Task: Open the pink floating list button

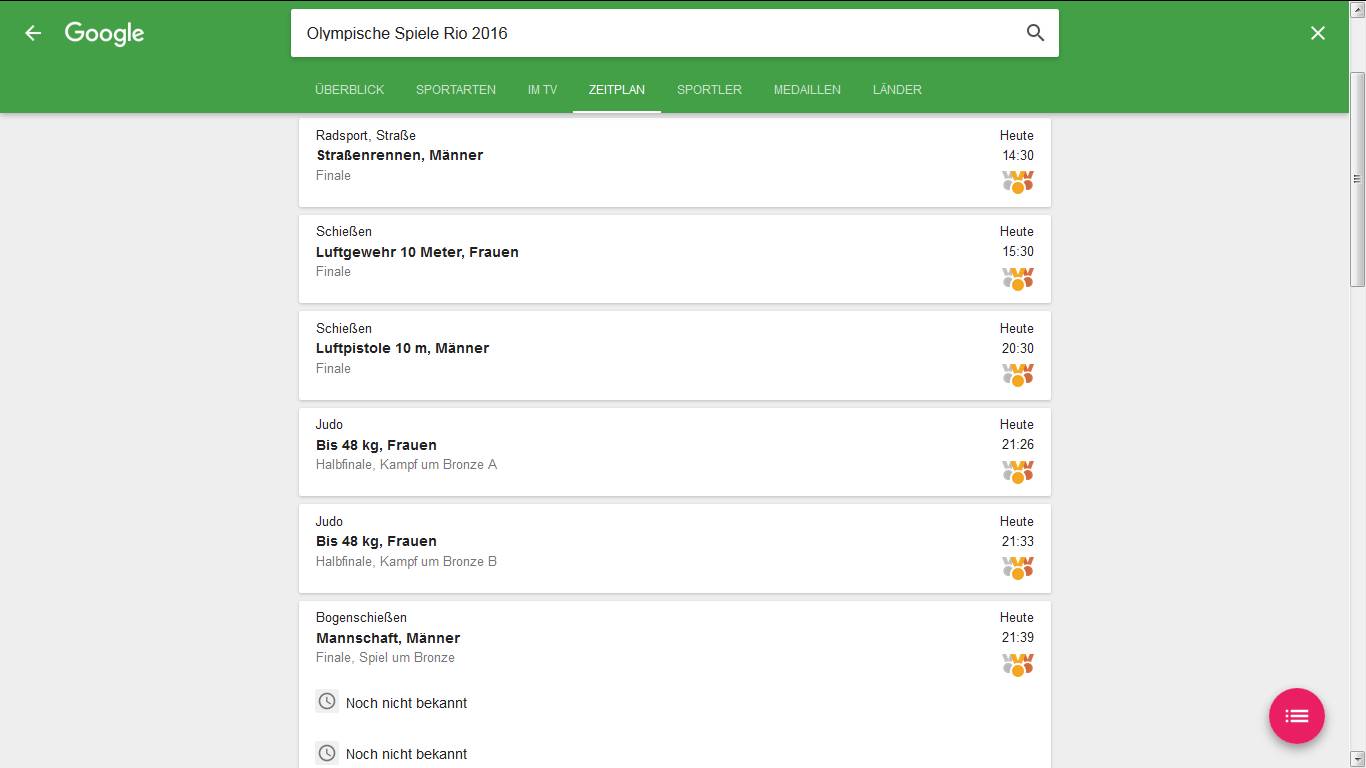Action: pos(1297,716)
